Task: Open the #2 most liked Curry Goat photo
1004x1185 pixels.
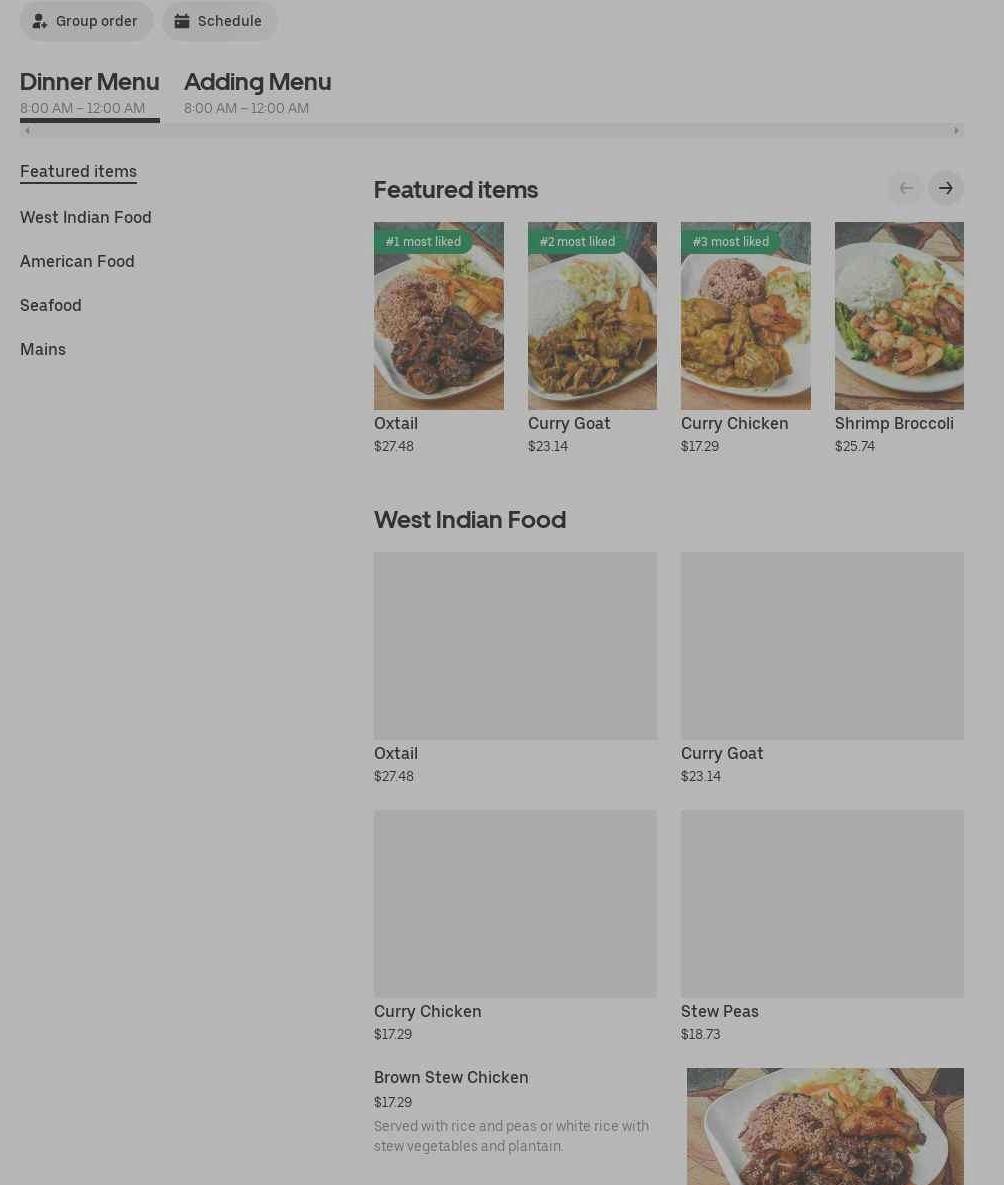Action: tap(592, 316)
